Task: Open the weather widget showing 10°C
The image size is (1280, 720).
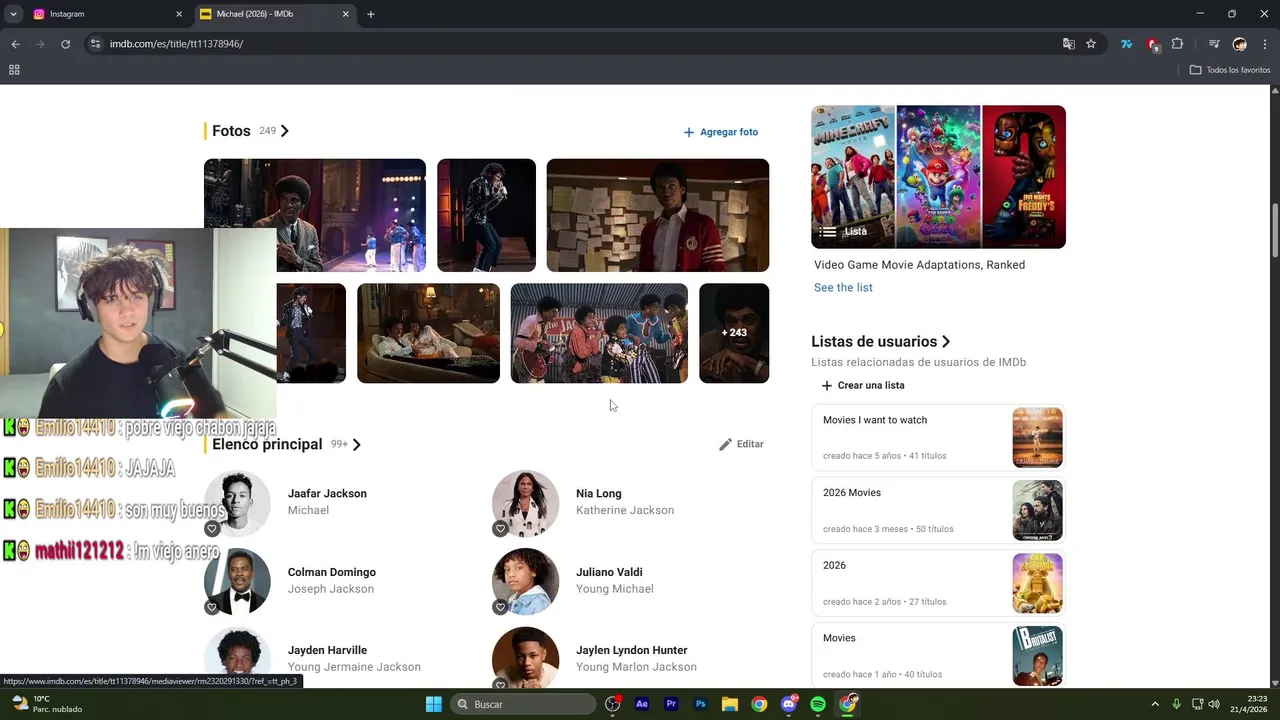Action: 46,704
